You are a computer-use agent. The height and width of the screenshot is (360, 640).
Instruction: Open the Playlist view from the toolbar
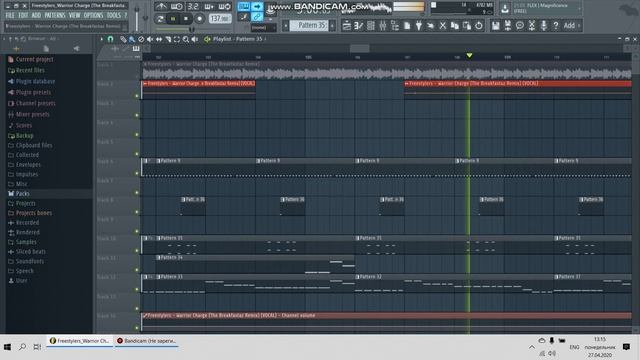point(347,26)
